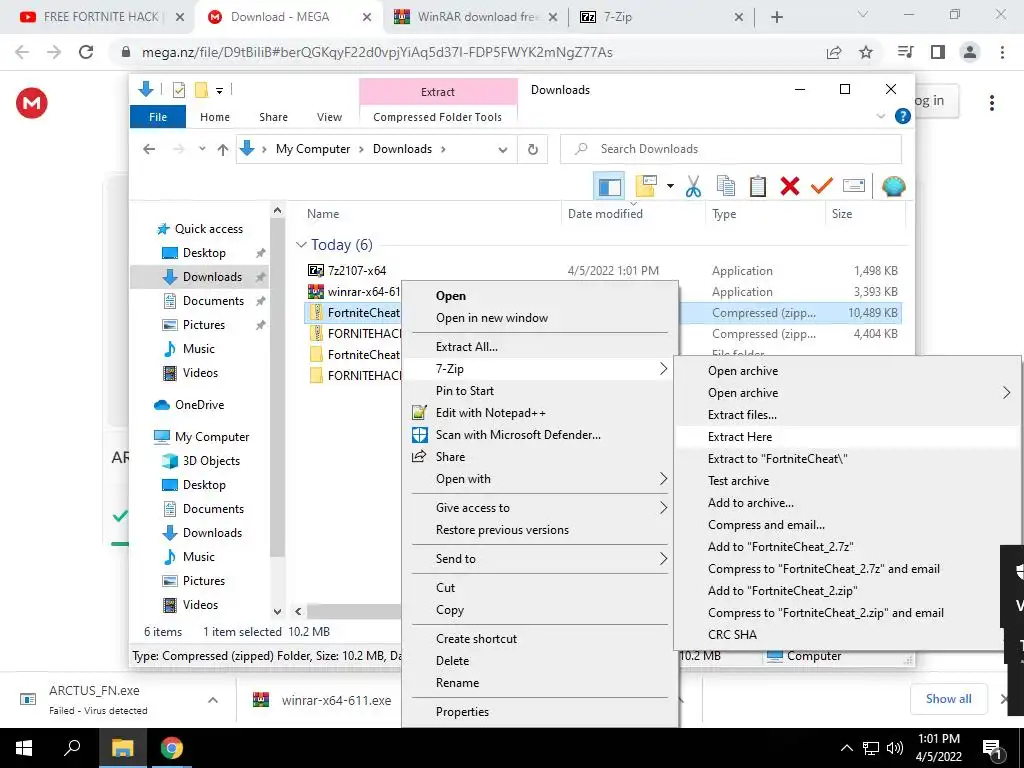This screenshot has width=1024, height=768.
Task: Open the Home ribbon tab
Action: click(x=215, y=117)
